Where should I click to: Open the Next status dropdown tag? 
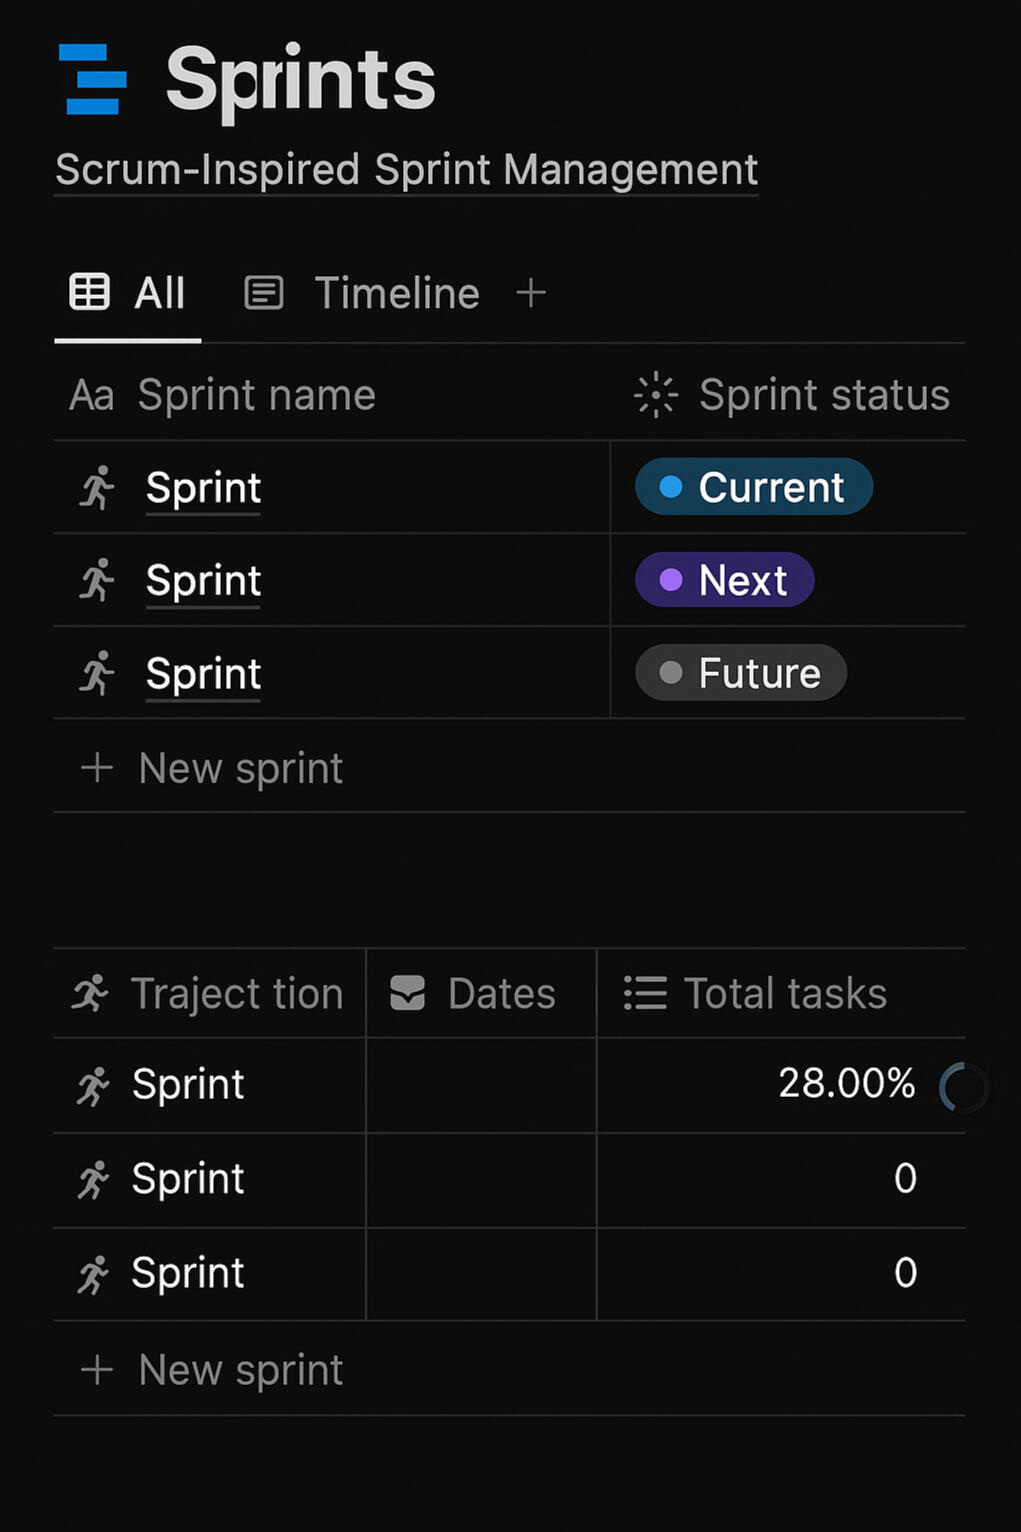pos(725,580)
